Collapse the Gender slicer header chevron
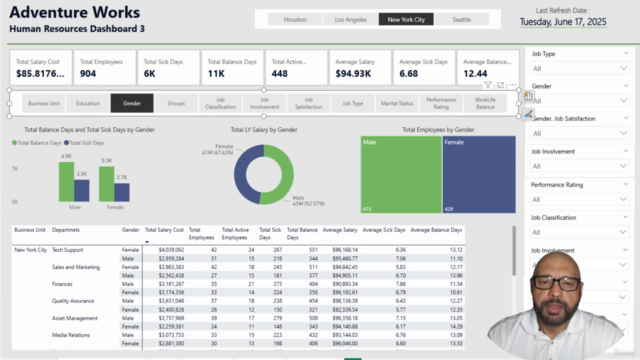This screenshot has height=360, width=640. point(626,85)
